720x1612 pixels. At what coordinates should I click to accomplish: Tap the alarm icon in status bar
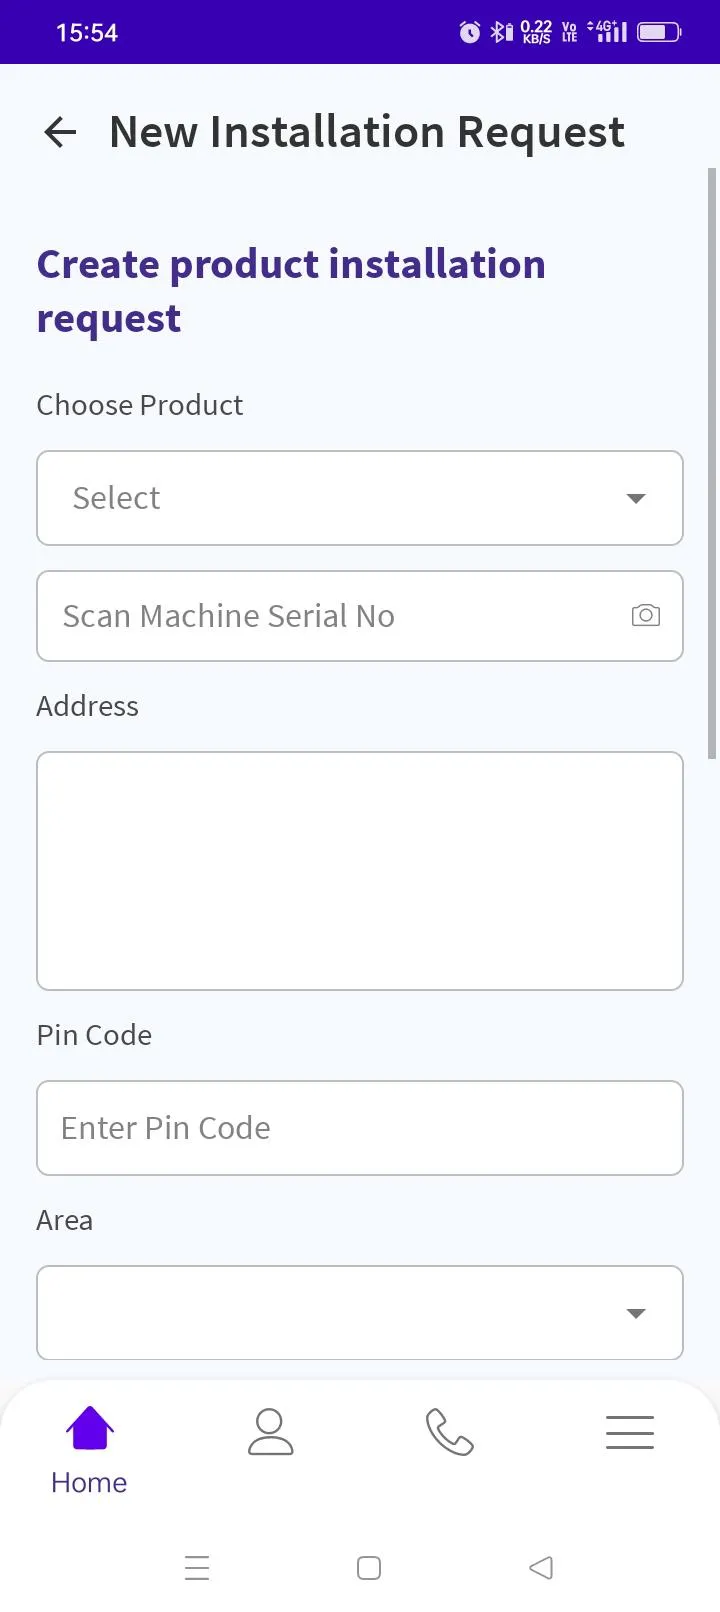pyautogui.click(x=469, y=32)
